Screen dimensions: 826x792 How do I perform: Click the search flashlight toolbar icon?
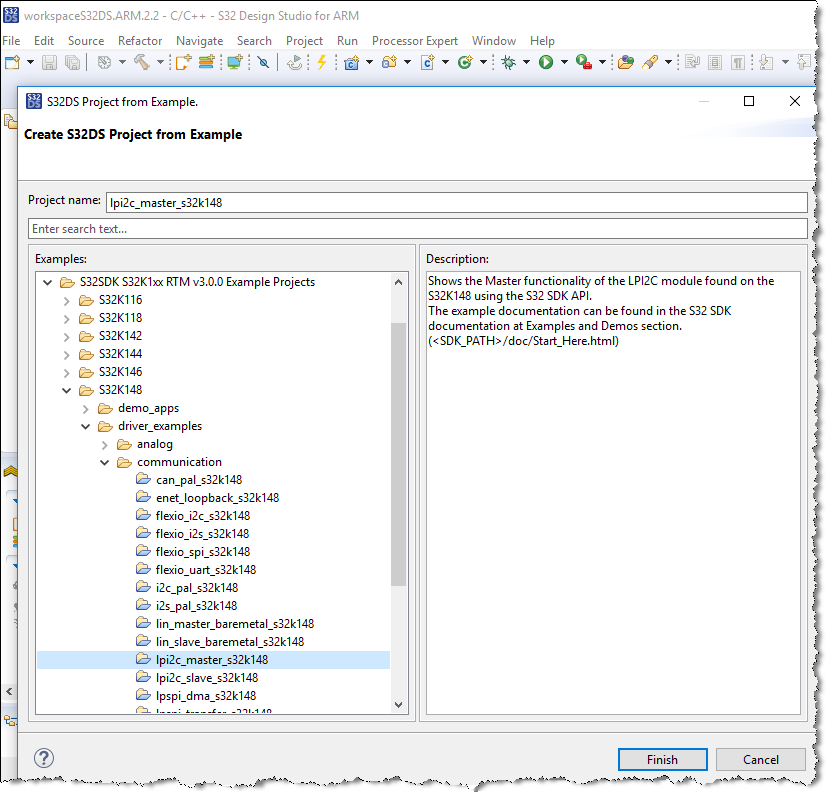coord(650,63)
